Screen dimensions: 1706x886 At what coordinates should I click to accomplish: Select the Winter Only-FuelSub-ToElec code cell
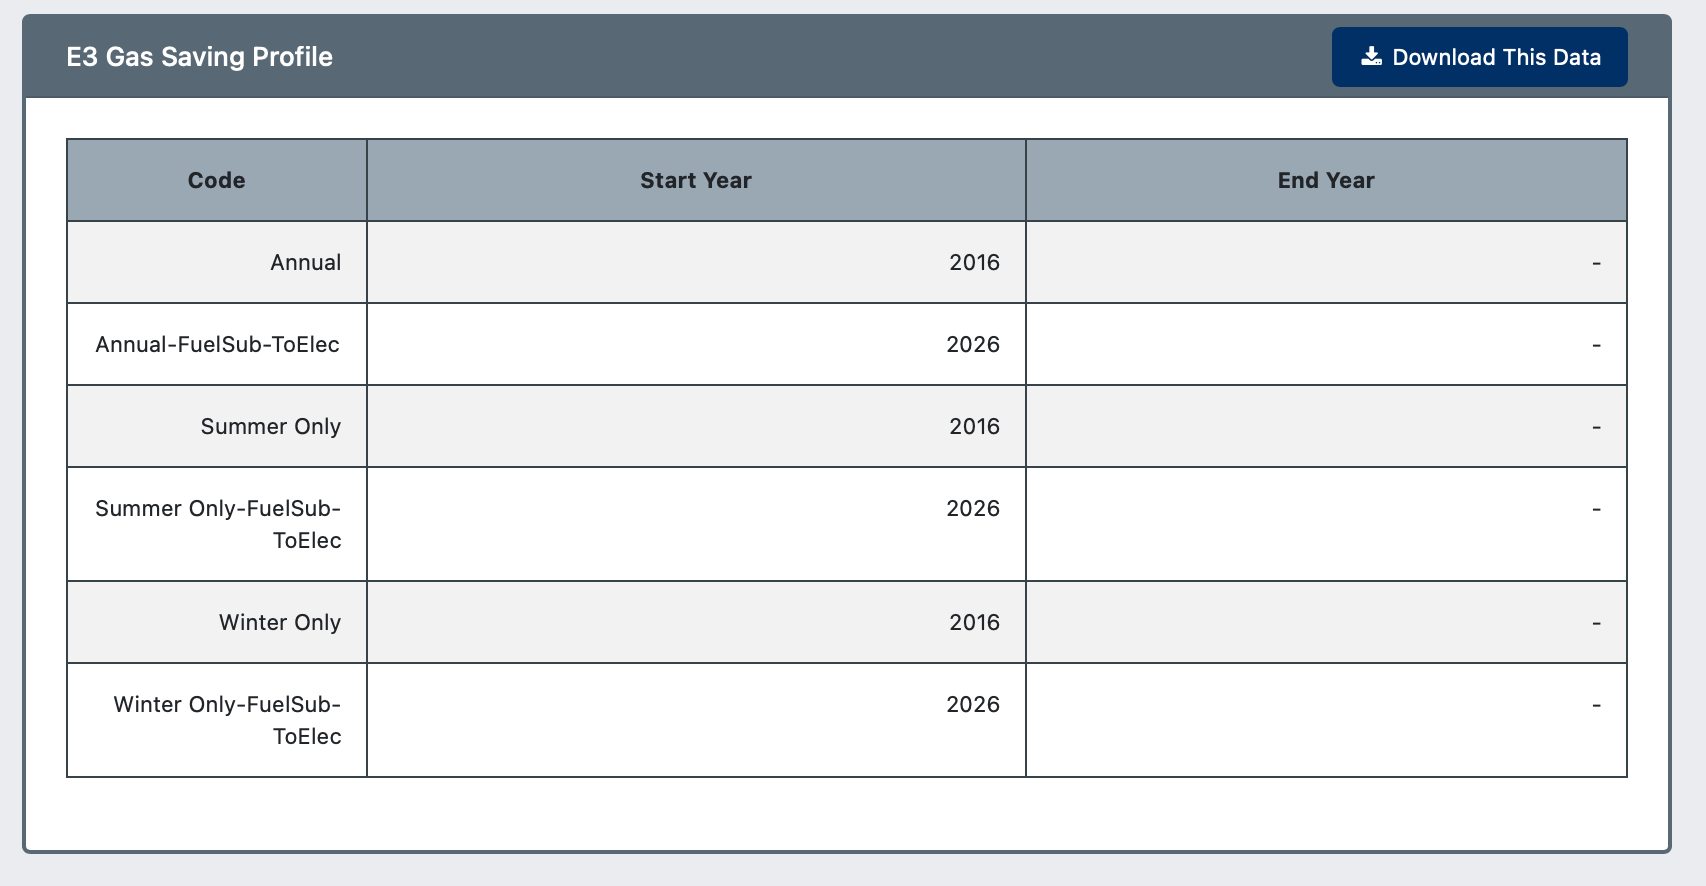point(217,720)
